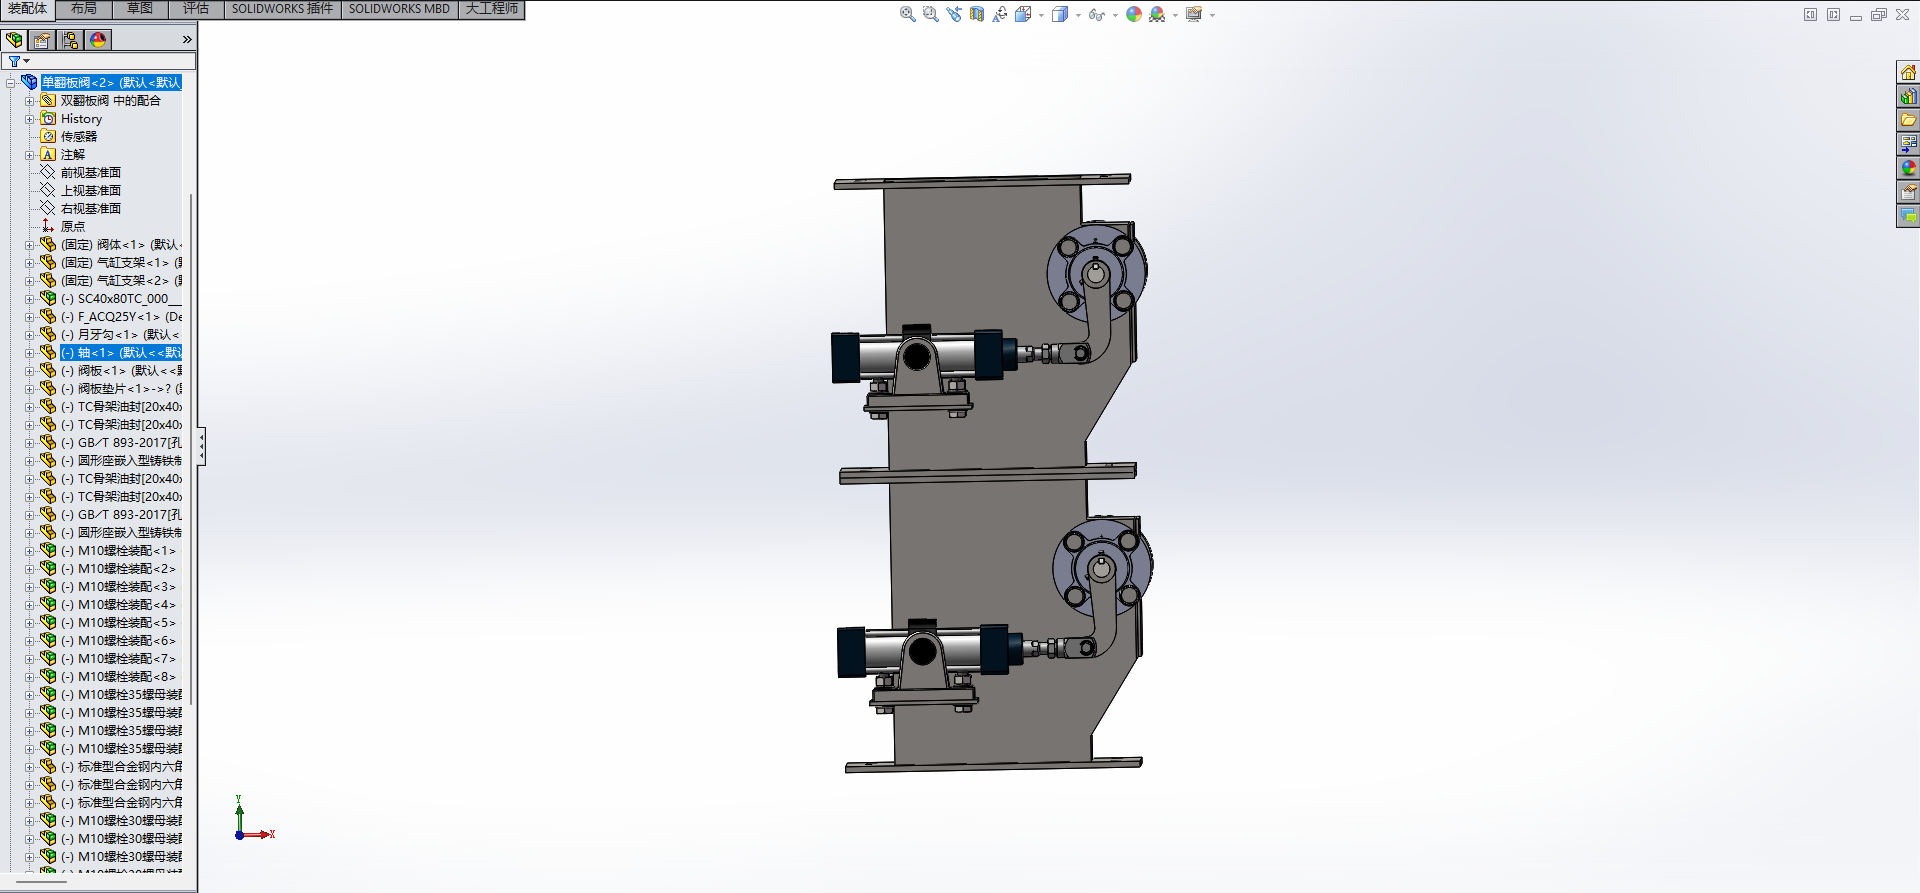Click the Previous View icon
Image resolution: width=1920 pixels, height=893 pixels.
point(953,14)
